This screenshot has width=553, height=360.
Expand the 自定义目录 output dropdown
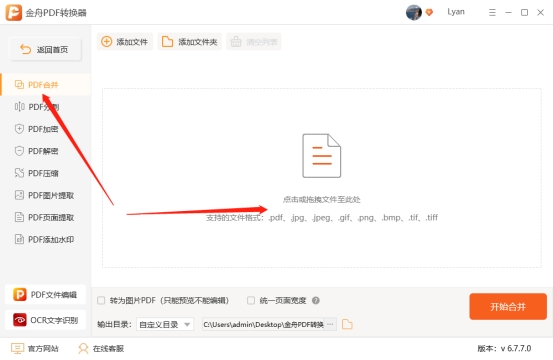(165, 324)
